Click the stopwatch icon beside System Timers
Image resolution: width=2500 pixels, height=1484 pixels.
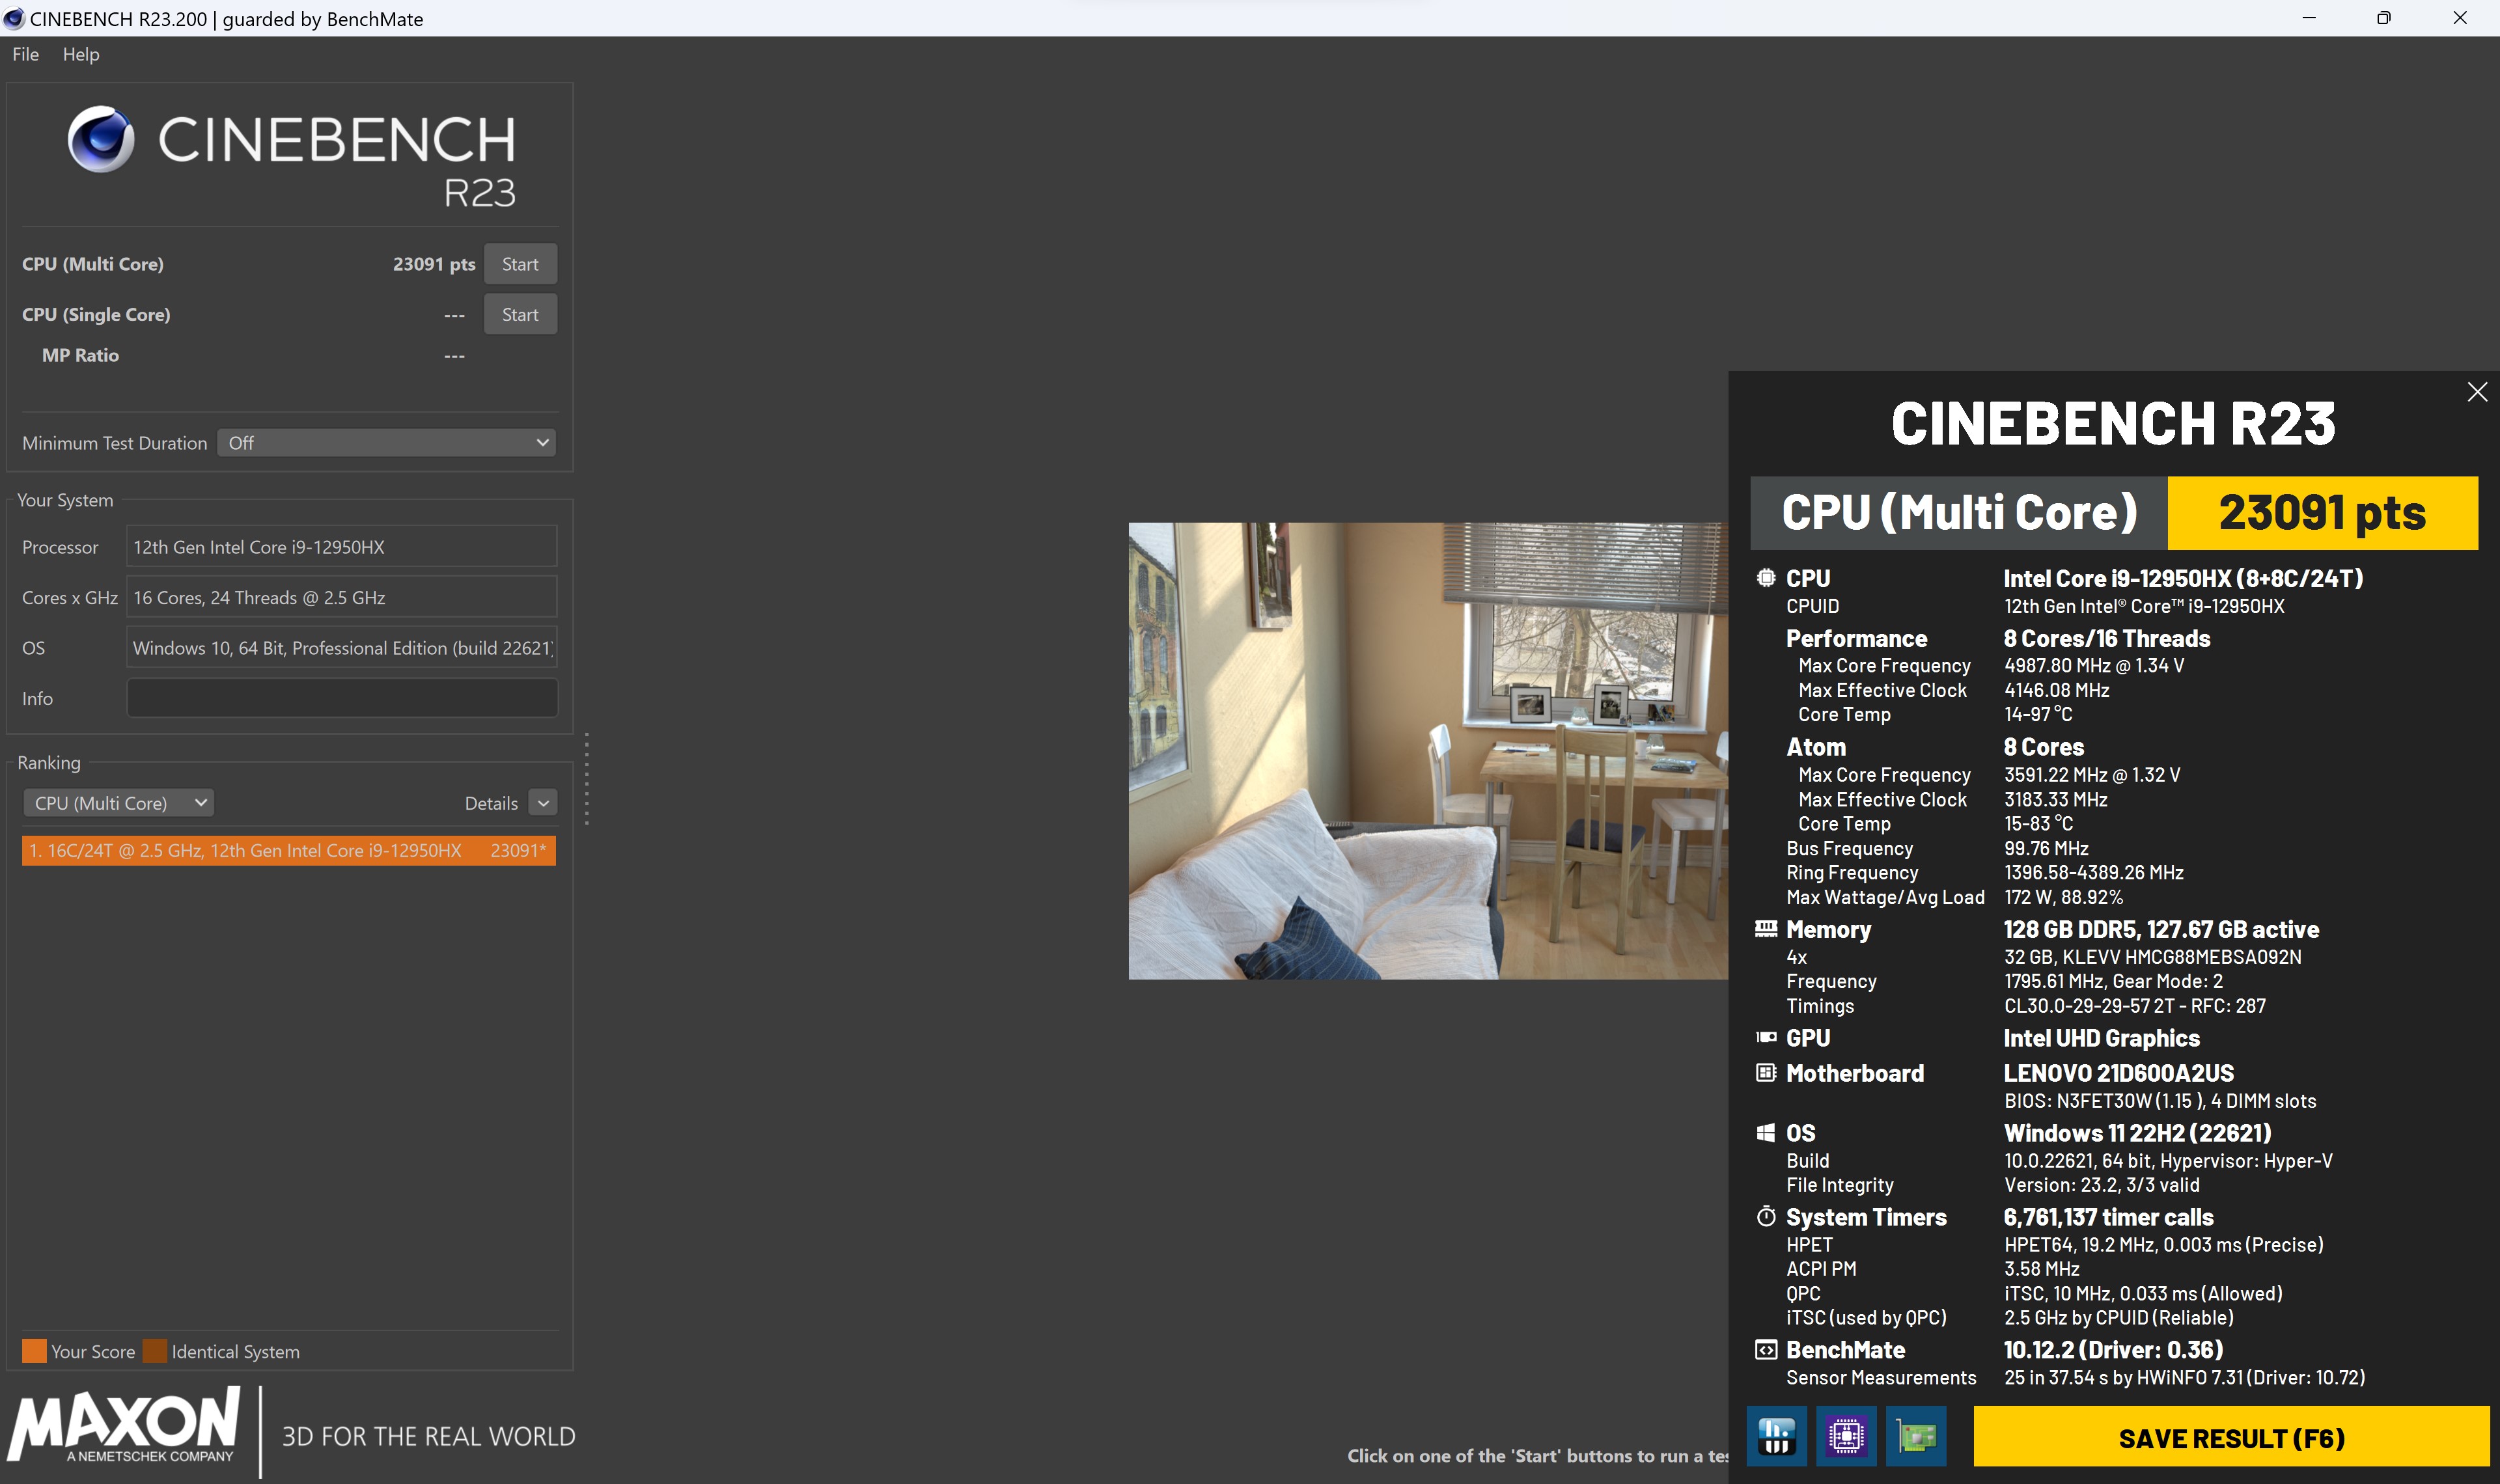1766,1217
